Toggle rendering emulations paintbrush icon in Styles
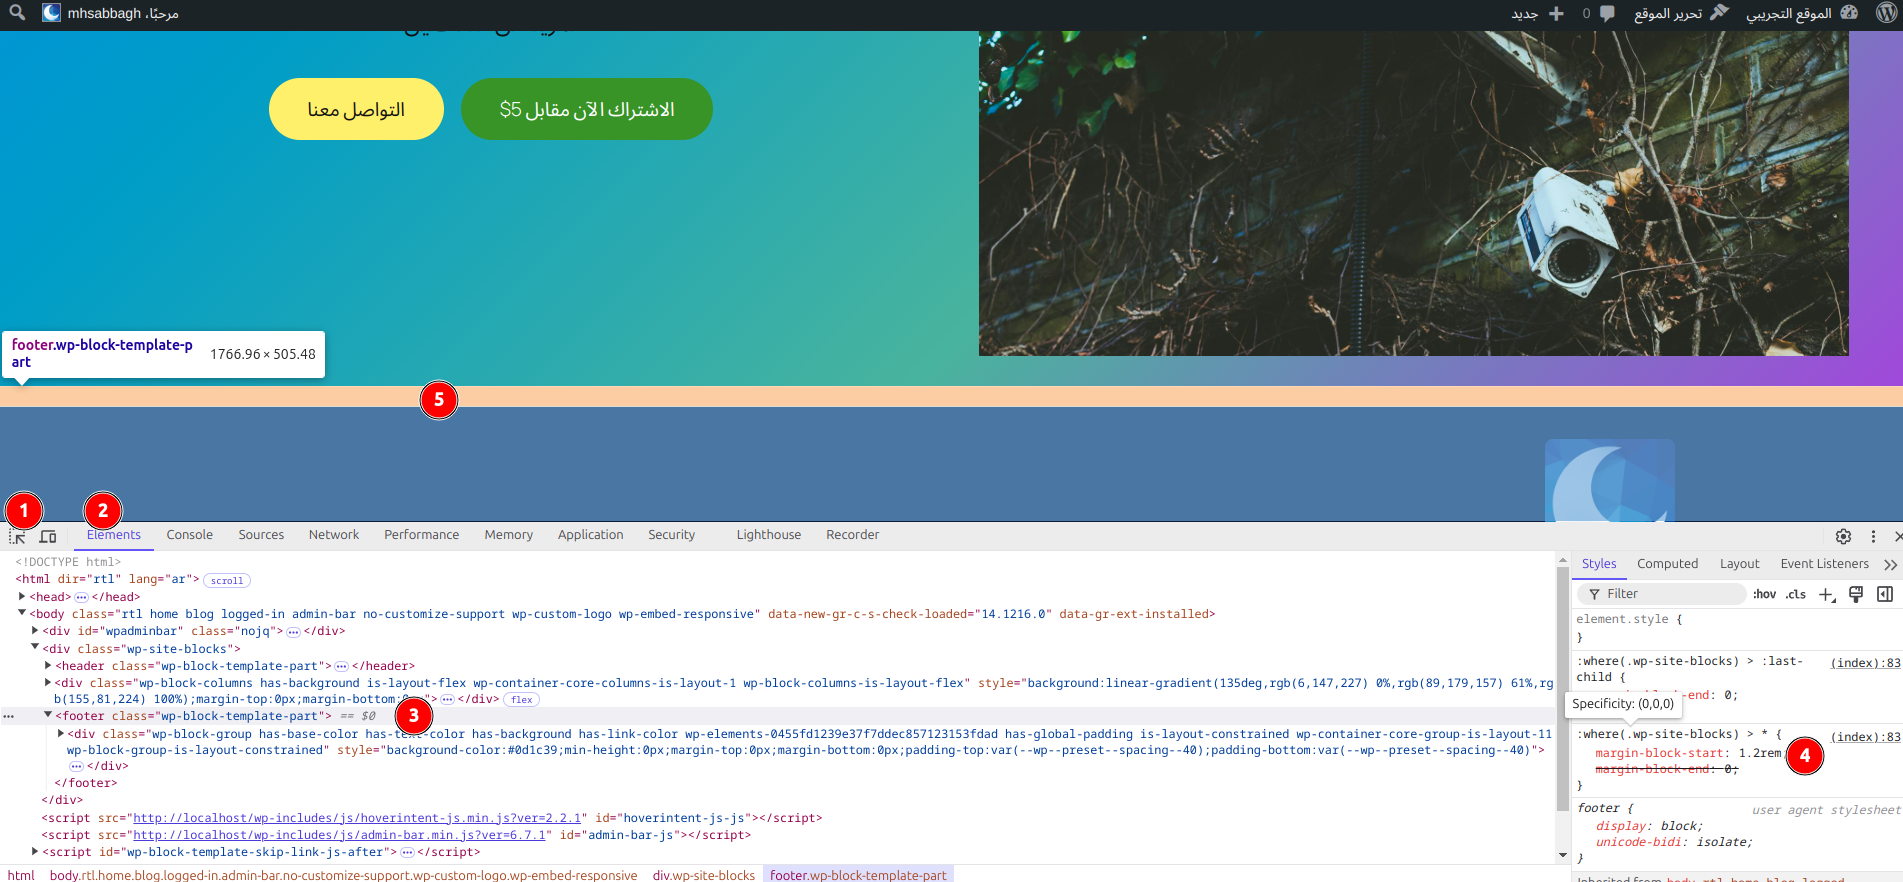This screenshot has width=1903, height=882. pyautogui.click(x=1856, y=594)
